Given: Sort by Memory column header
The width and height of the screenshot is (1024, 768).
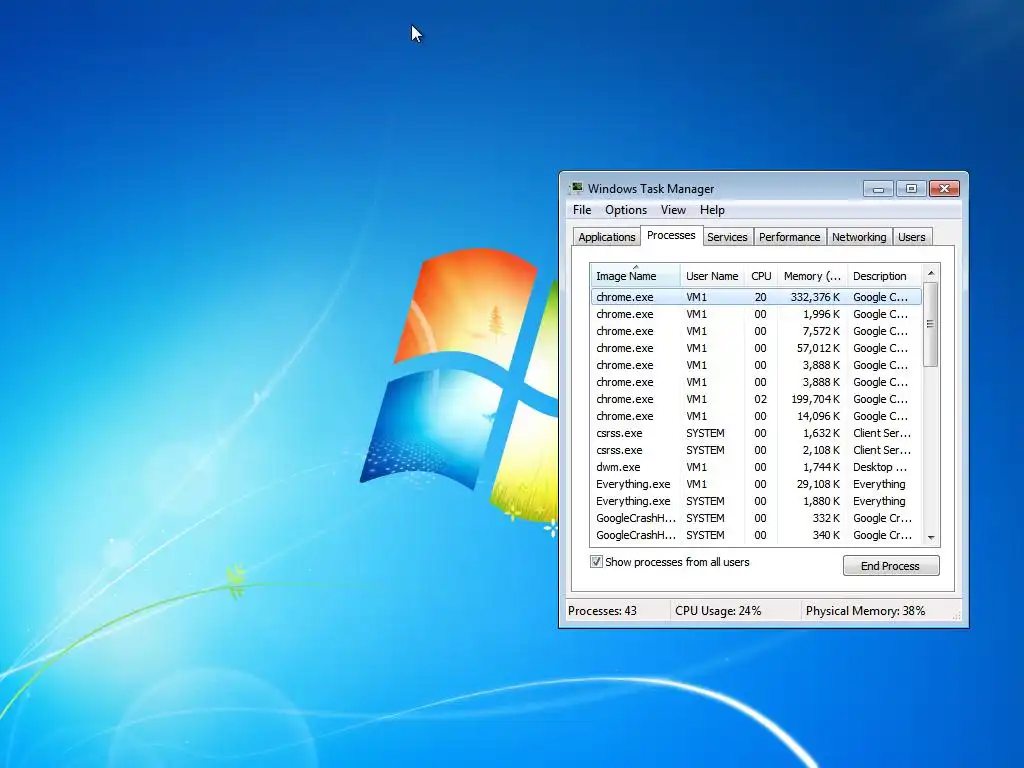Looking at the screenshot, I should pyautogui.click(x=812, y=276).
